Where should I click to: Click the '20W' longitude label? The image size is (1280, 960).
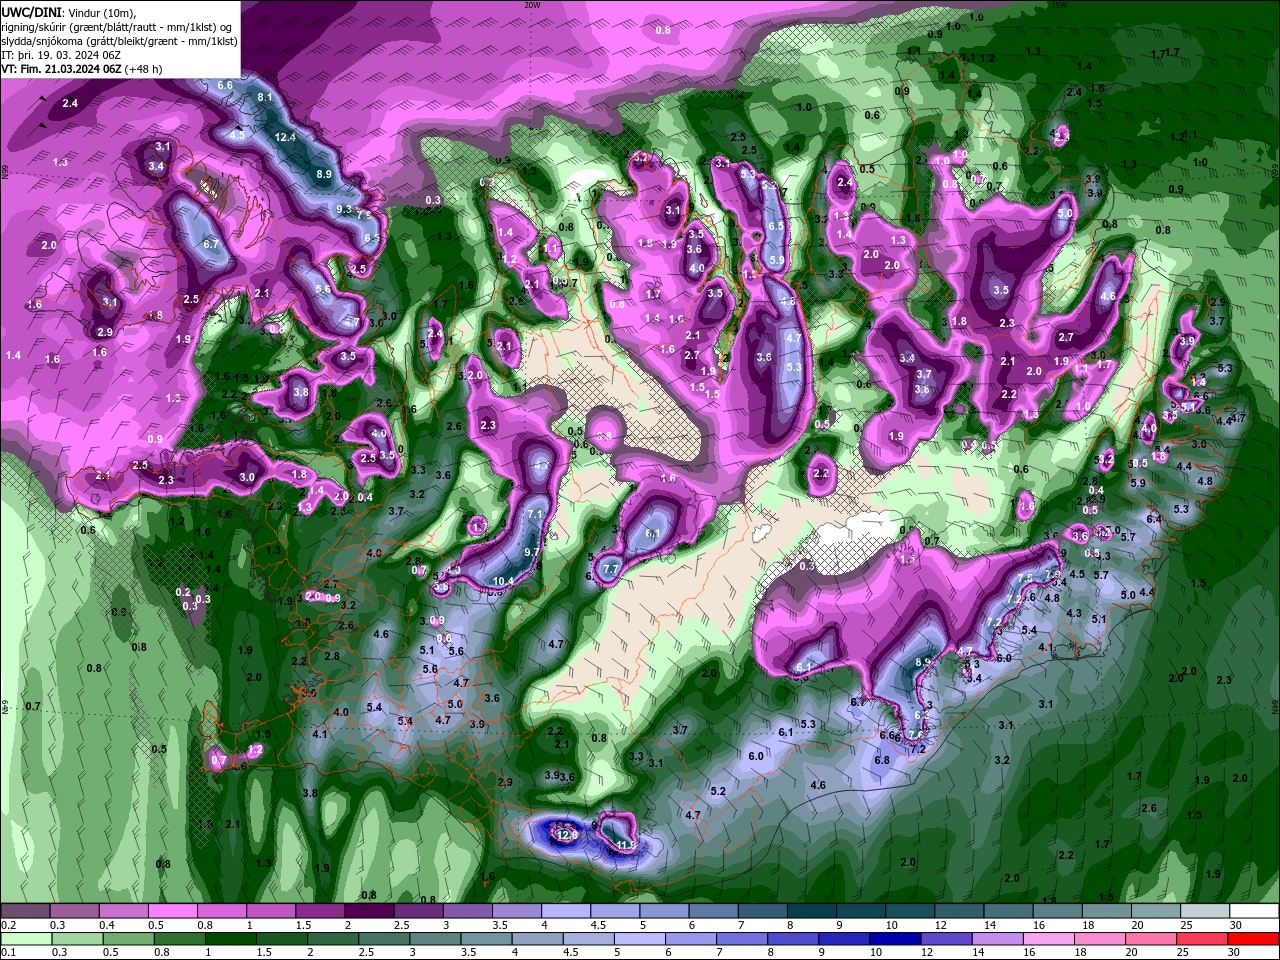[x=532, y=4]
